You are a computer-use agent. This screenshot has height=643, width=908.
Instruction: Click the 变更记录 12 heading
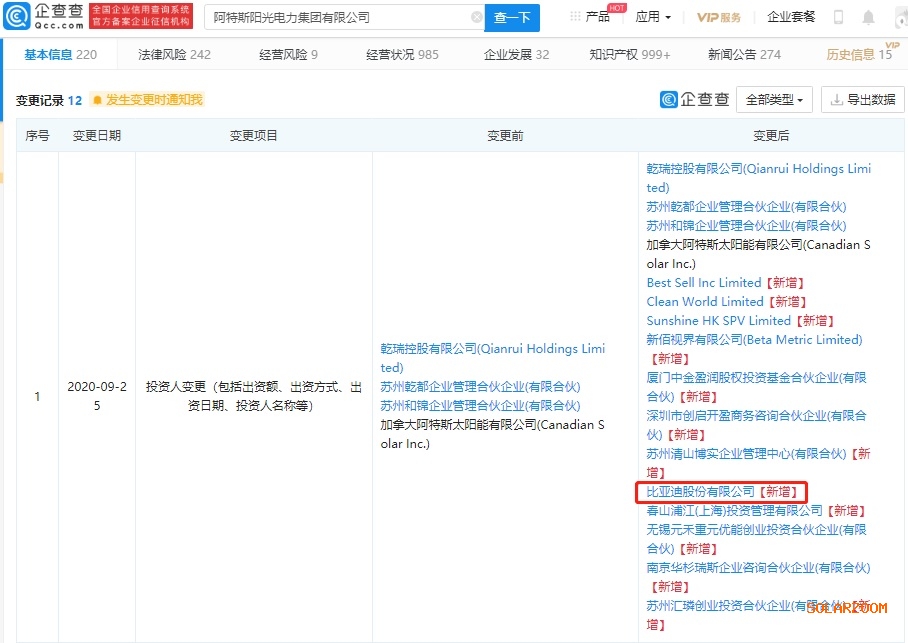tap(49, 100)
